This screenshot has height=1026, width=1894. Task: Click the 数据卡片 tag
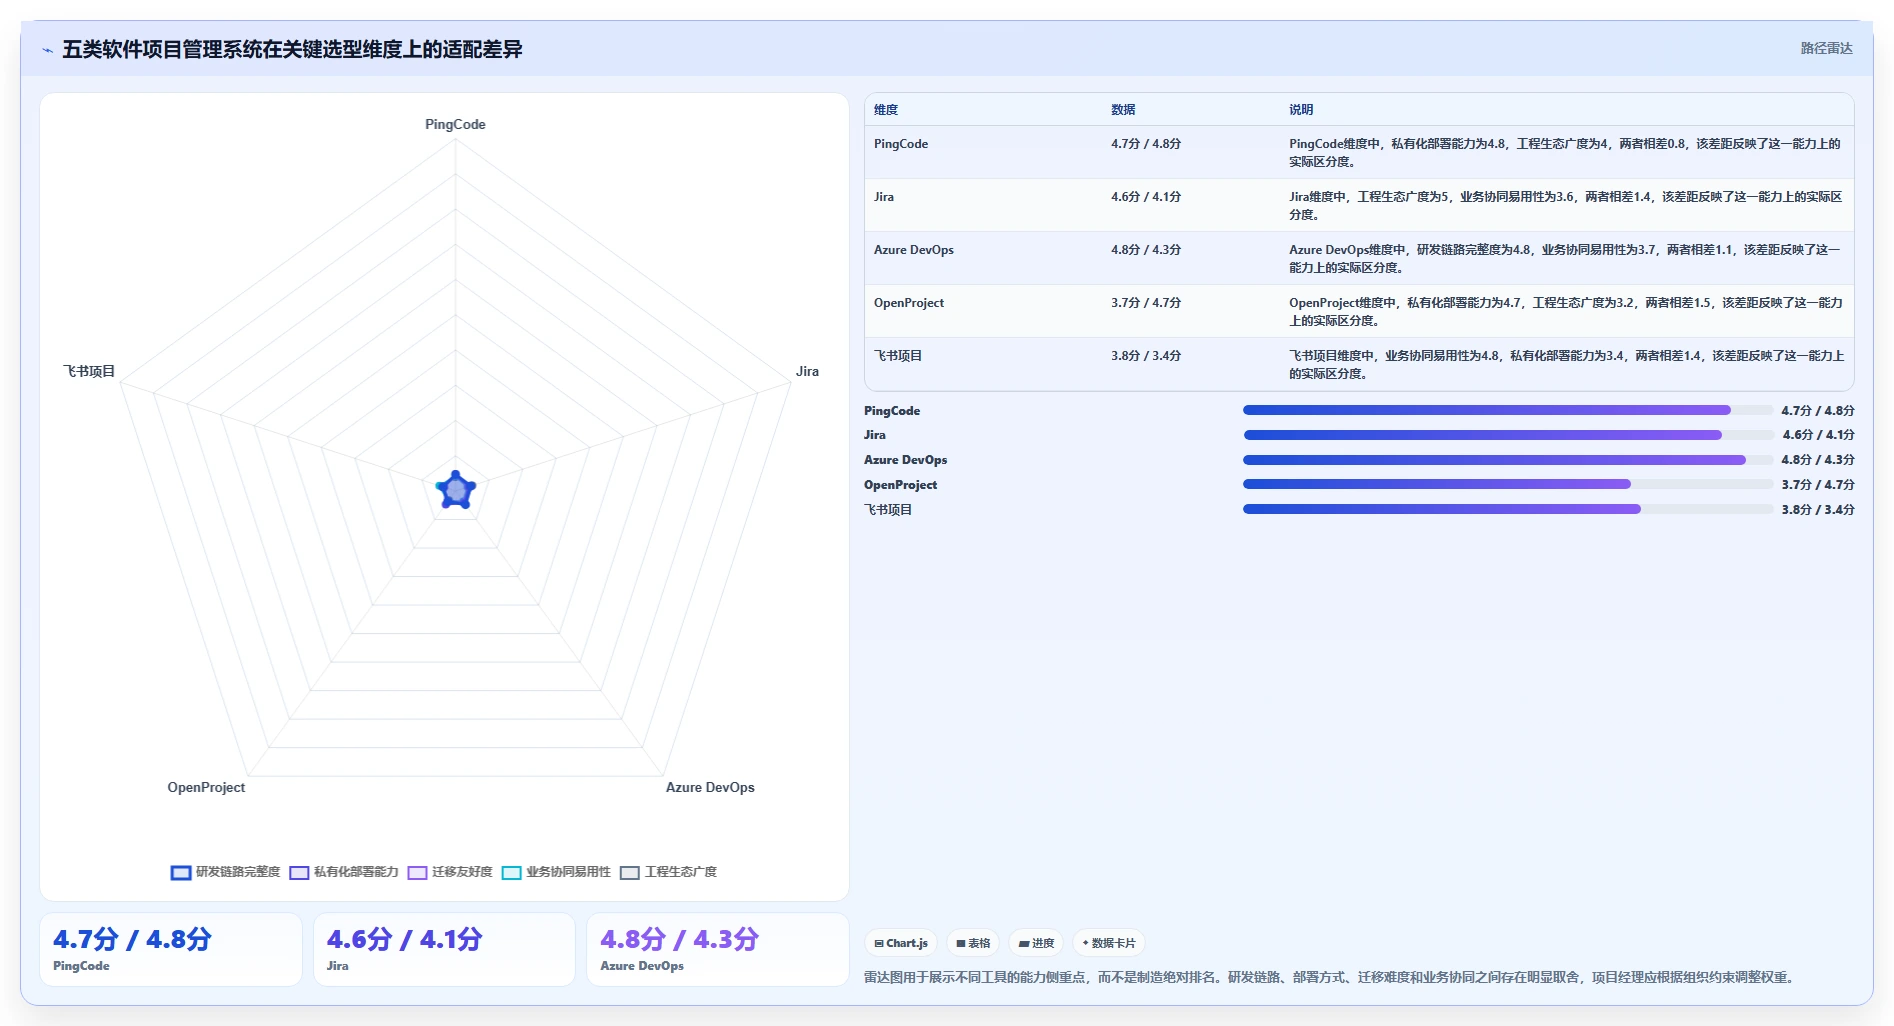[x=1109, y=943]
